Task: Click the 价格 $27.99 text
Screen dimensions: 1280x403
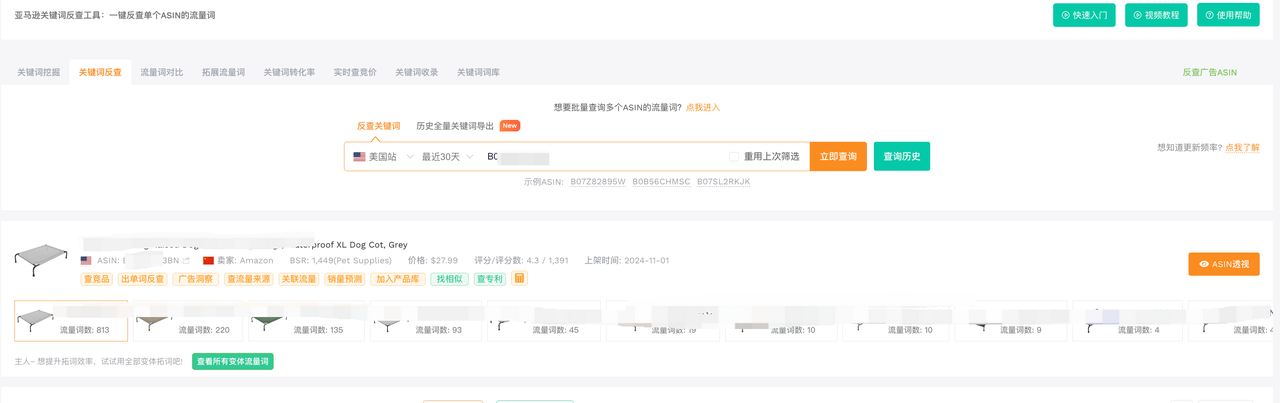Action: click(x=432, y=260)
